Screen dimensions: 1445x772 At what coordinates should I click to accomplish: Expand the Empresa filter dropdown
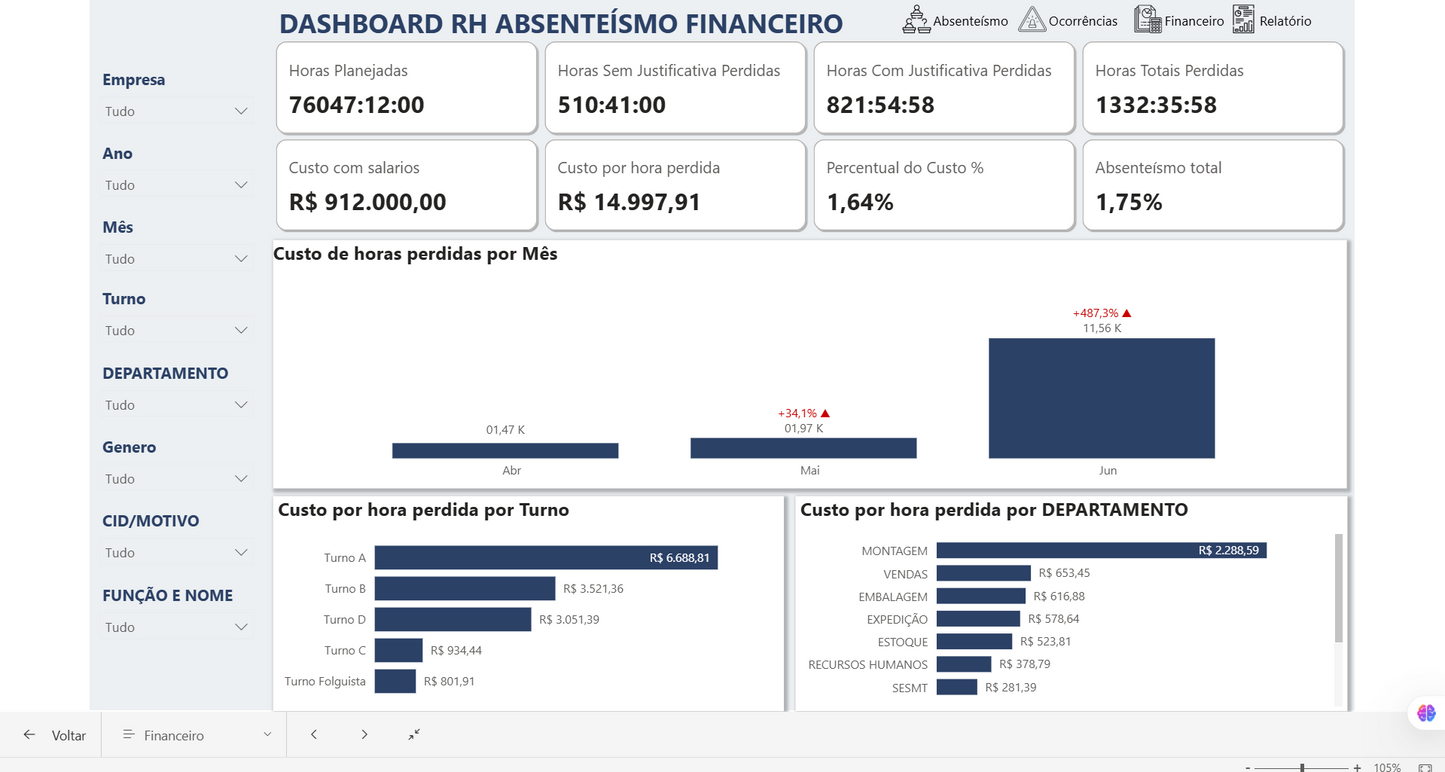(x=240, y=111)
